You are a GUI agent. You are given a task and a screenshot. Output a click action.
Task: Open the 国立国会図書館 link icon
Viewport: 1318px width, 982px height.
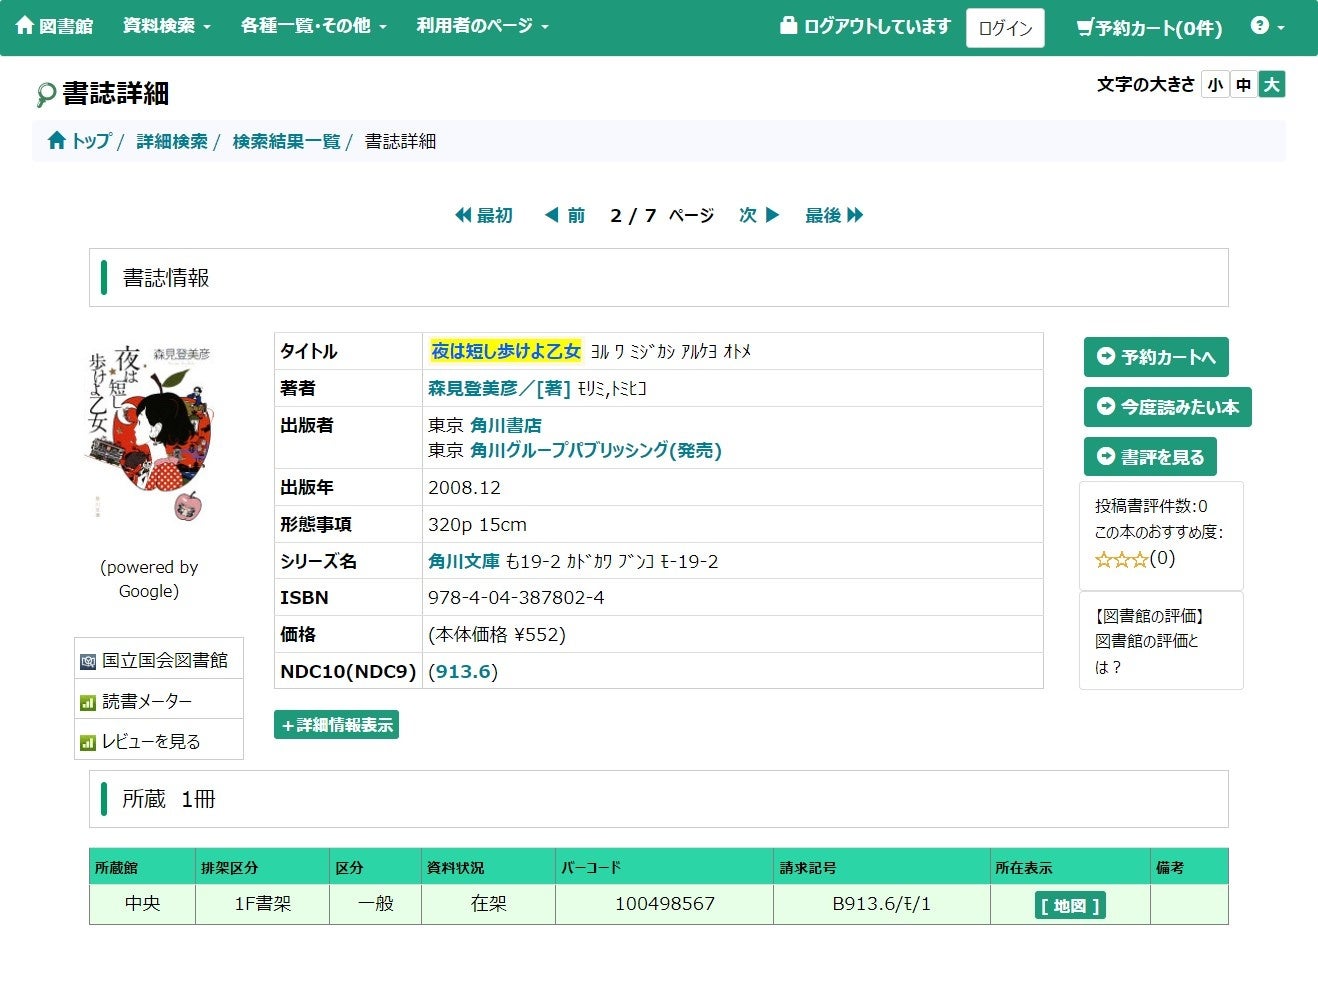pyautogui.click(x=88, y=661)
